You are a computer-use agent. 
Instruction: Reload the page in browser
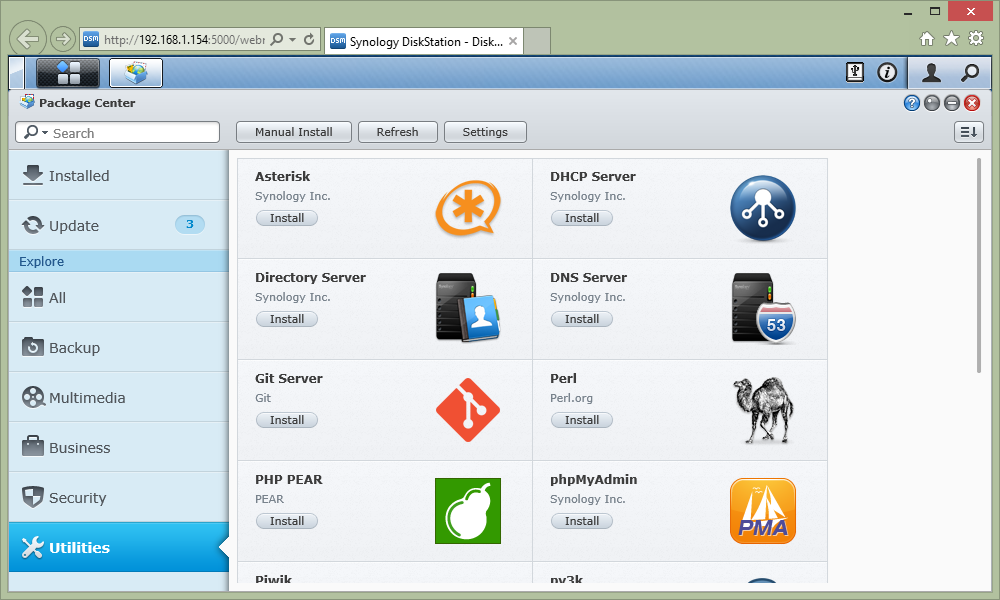coord(309,40)
